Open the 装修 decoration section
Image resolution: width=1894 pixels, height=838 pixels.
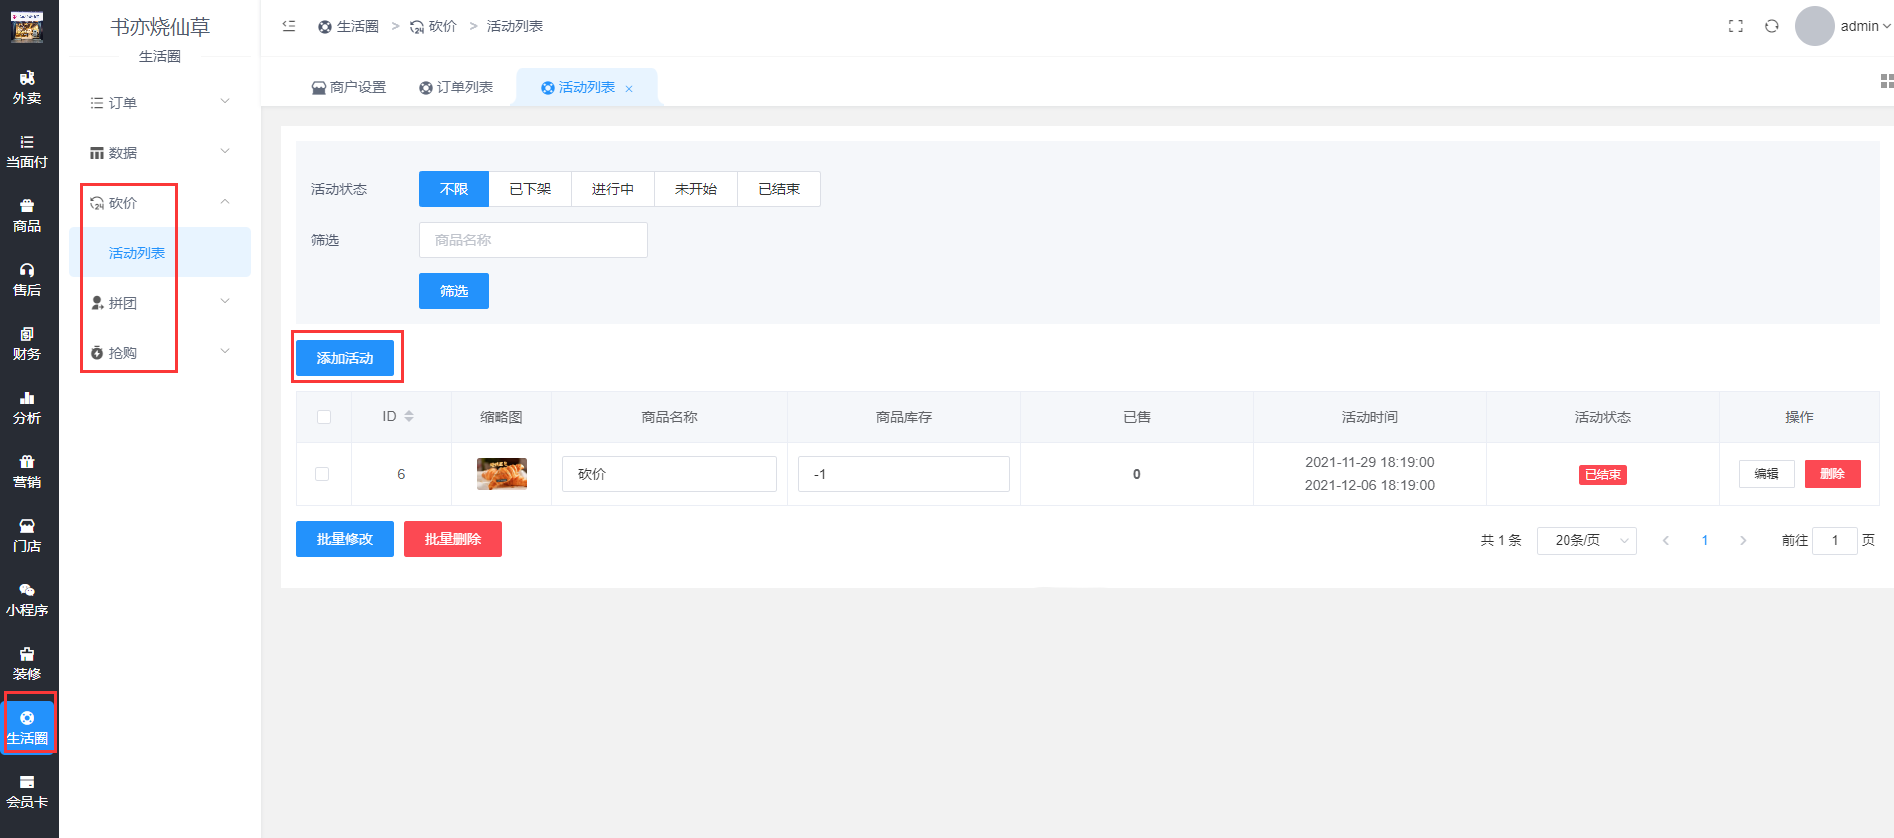click(27, 664)
